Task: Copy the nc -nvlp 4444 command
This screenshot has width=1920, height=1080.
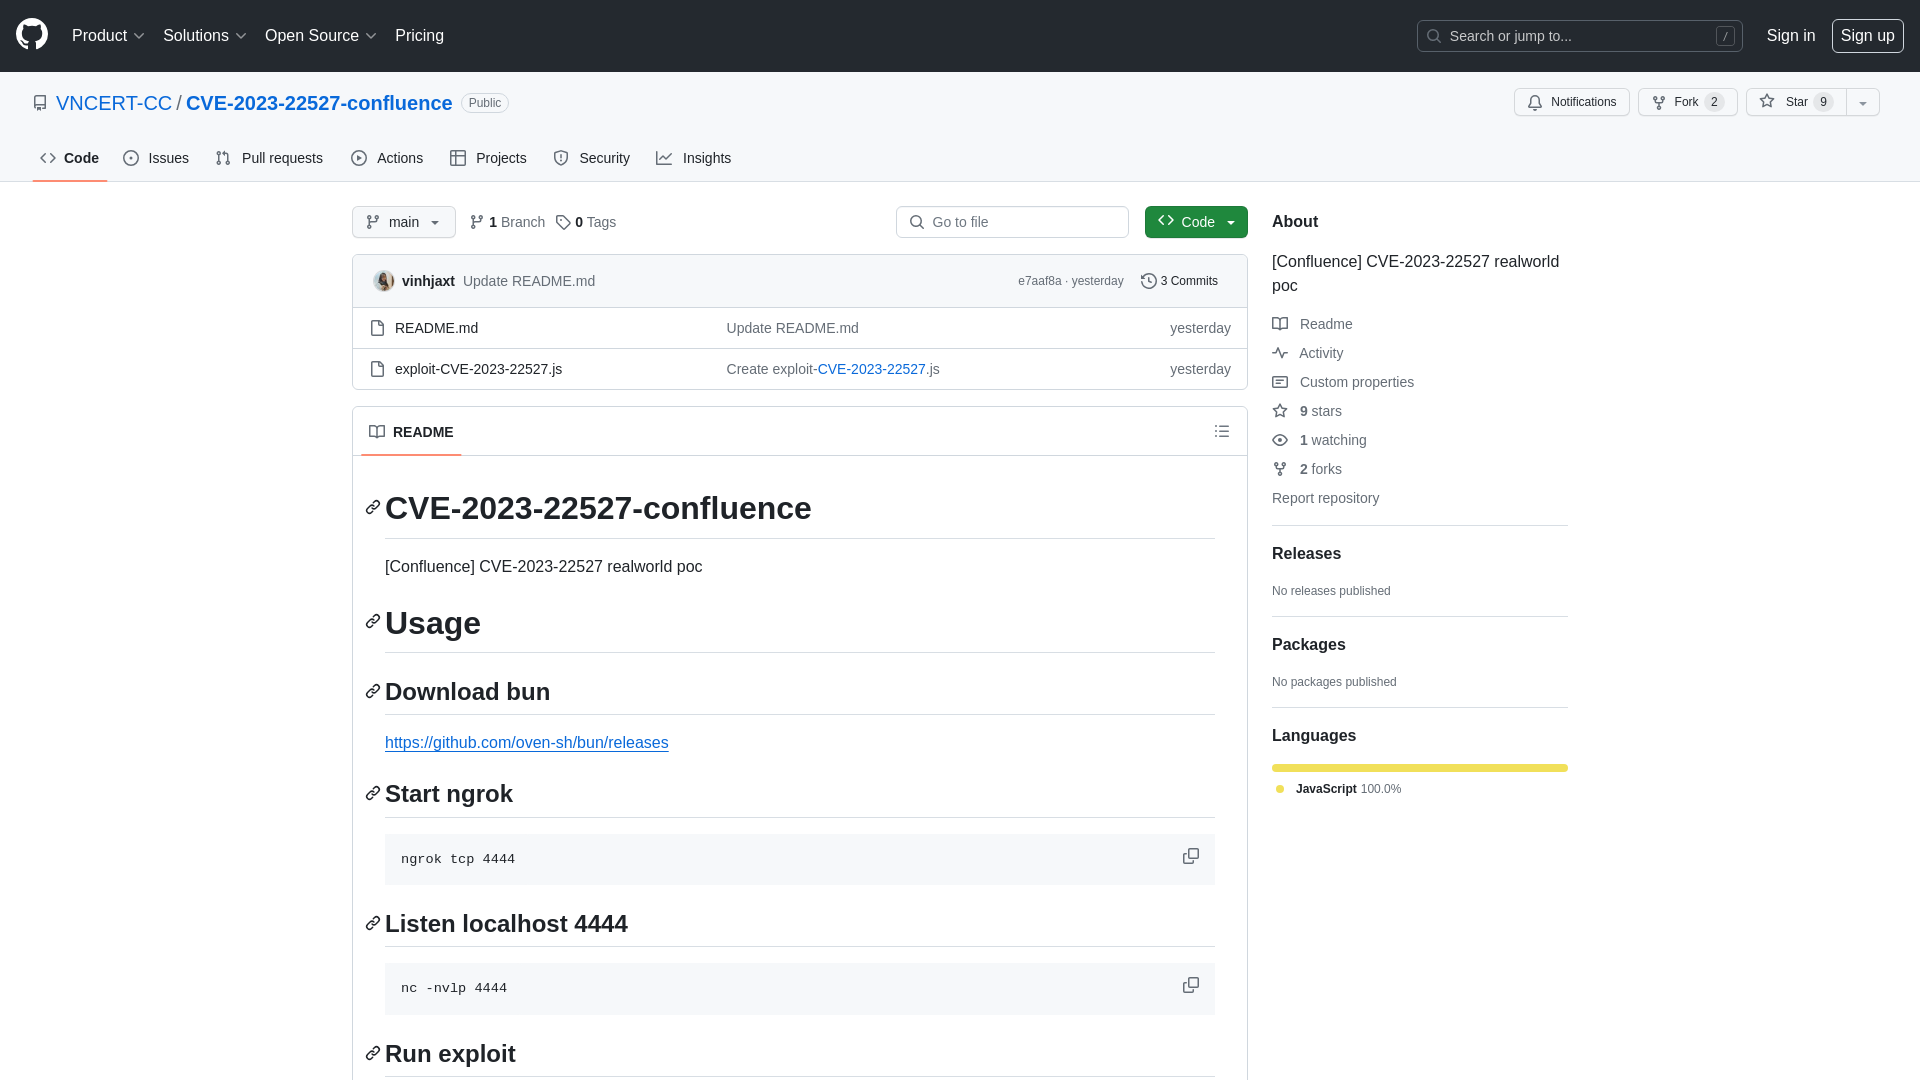Action: [1191, 985]
